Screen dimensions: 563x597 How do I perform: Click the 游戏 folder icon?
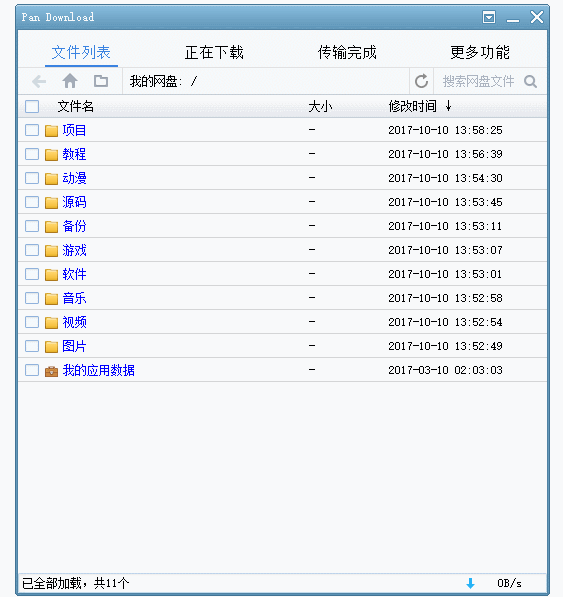51,251
